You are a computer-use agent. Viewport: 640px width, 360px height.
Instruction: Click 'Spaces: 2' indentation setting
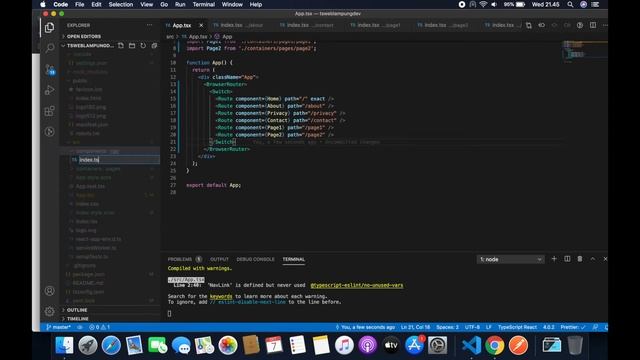[x=447, y=327]
